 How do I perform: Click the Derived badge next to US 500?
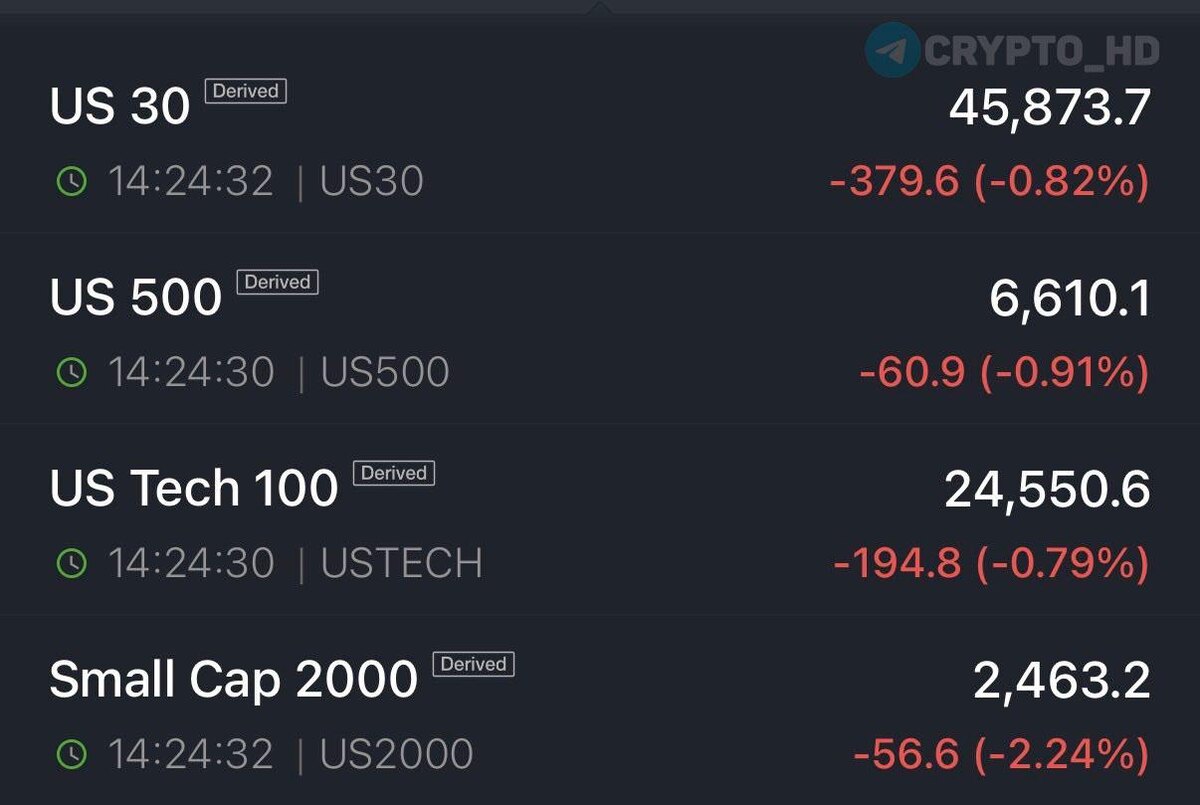277,282
